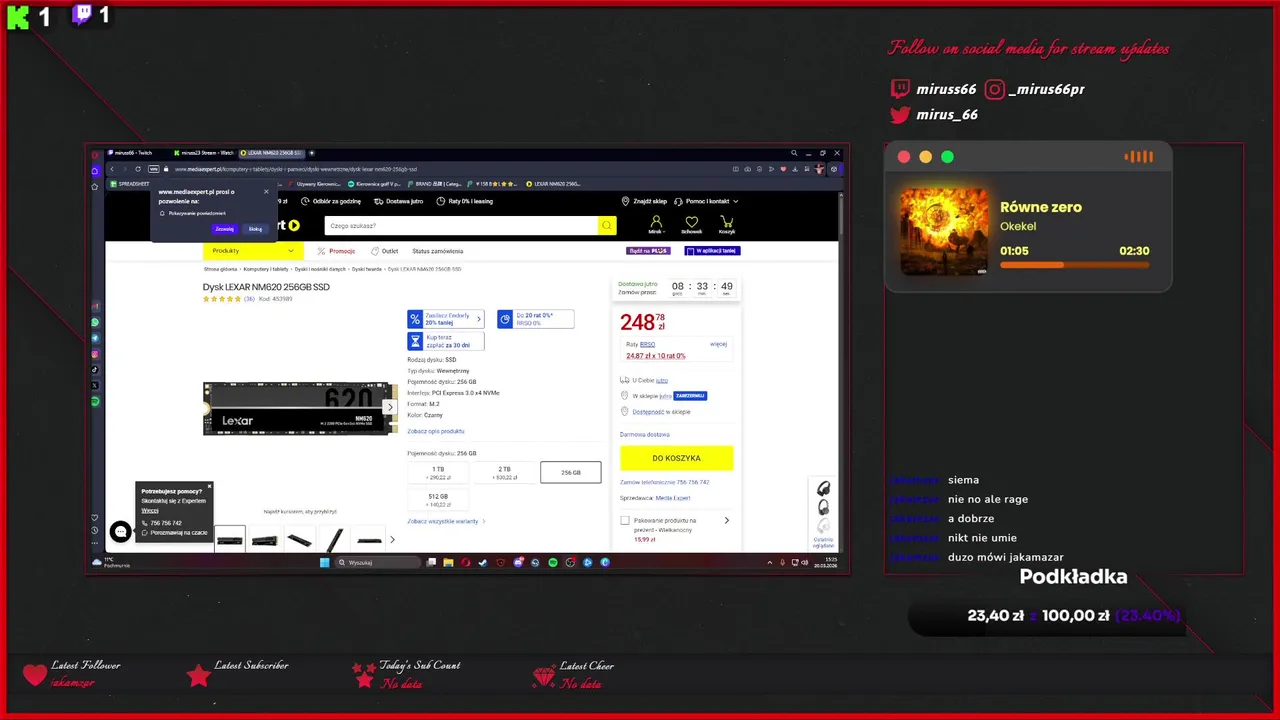The height and width of the screenshot is (720, 1280).
Task: Open Windows Start button on taskbar
Action: (x=325, y=562)
